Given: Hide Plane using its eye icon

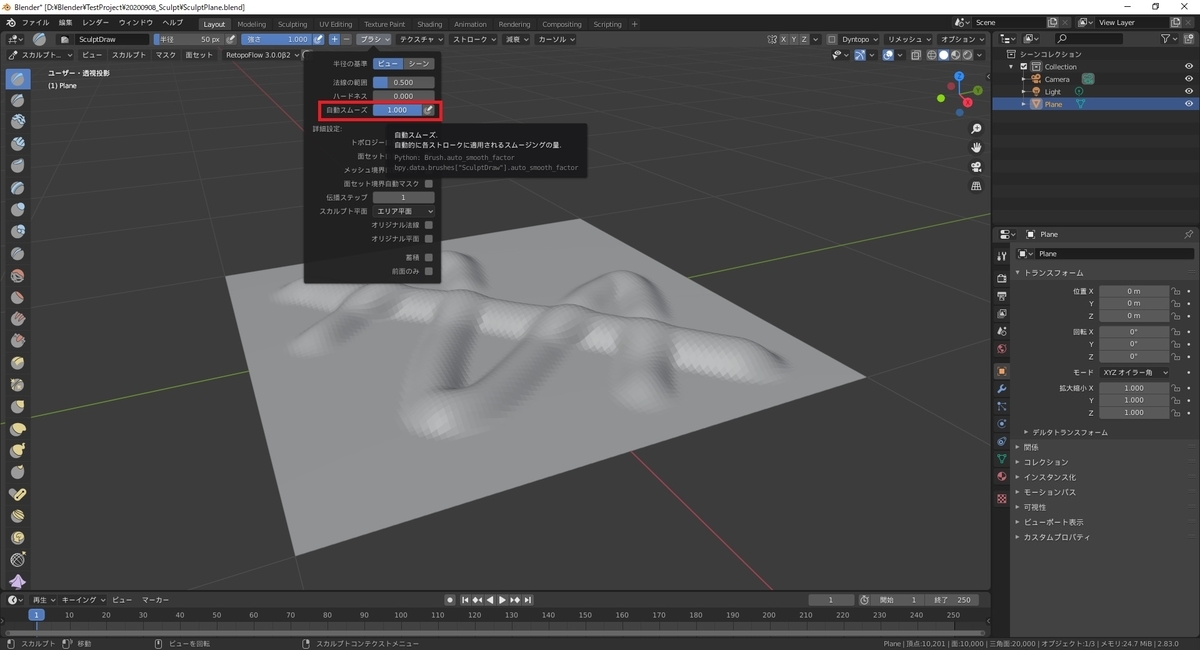Looking at the screenshot, I should coord(1189,104).
